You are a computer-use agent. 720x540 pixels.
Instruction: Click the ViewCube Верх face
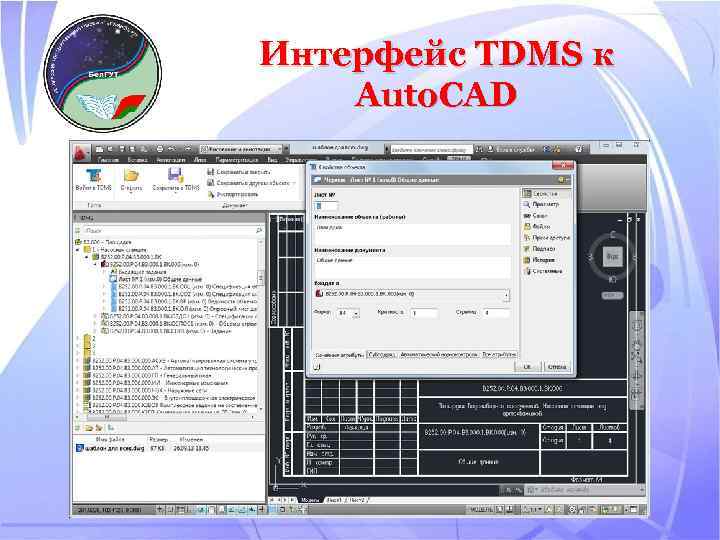612,256
